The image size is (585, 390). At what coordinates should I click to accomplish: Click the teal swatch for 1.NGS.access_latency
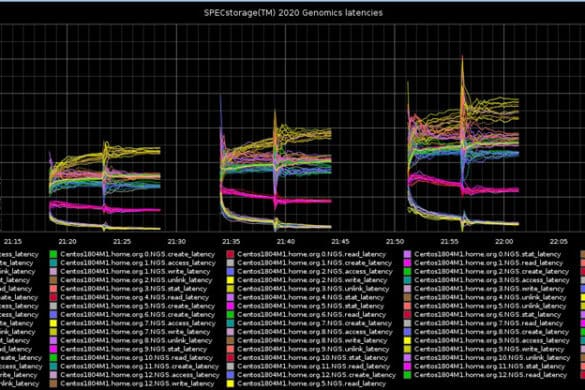(53, 263)
